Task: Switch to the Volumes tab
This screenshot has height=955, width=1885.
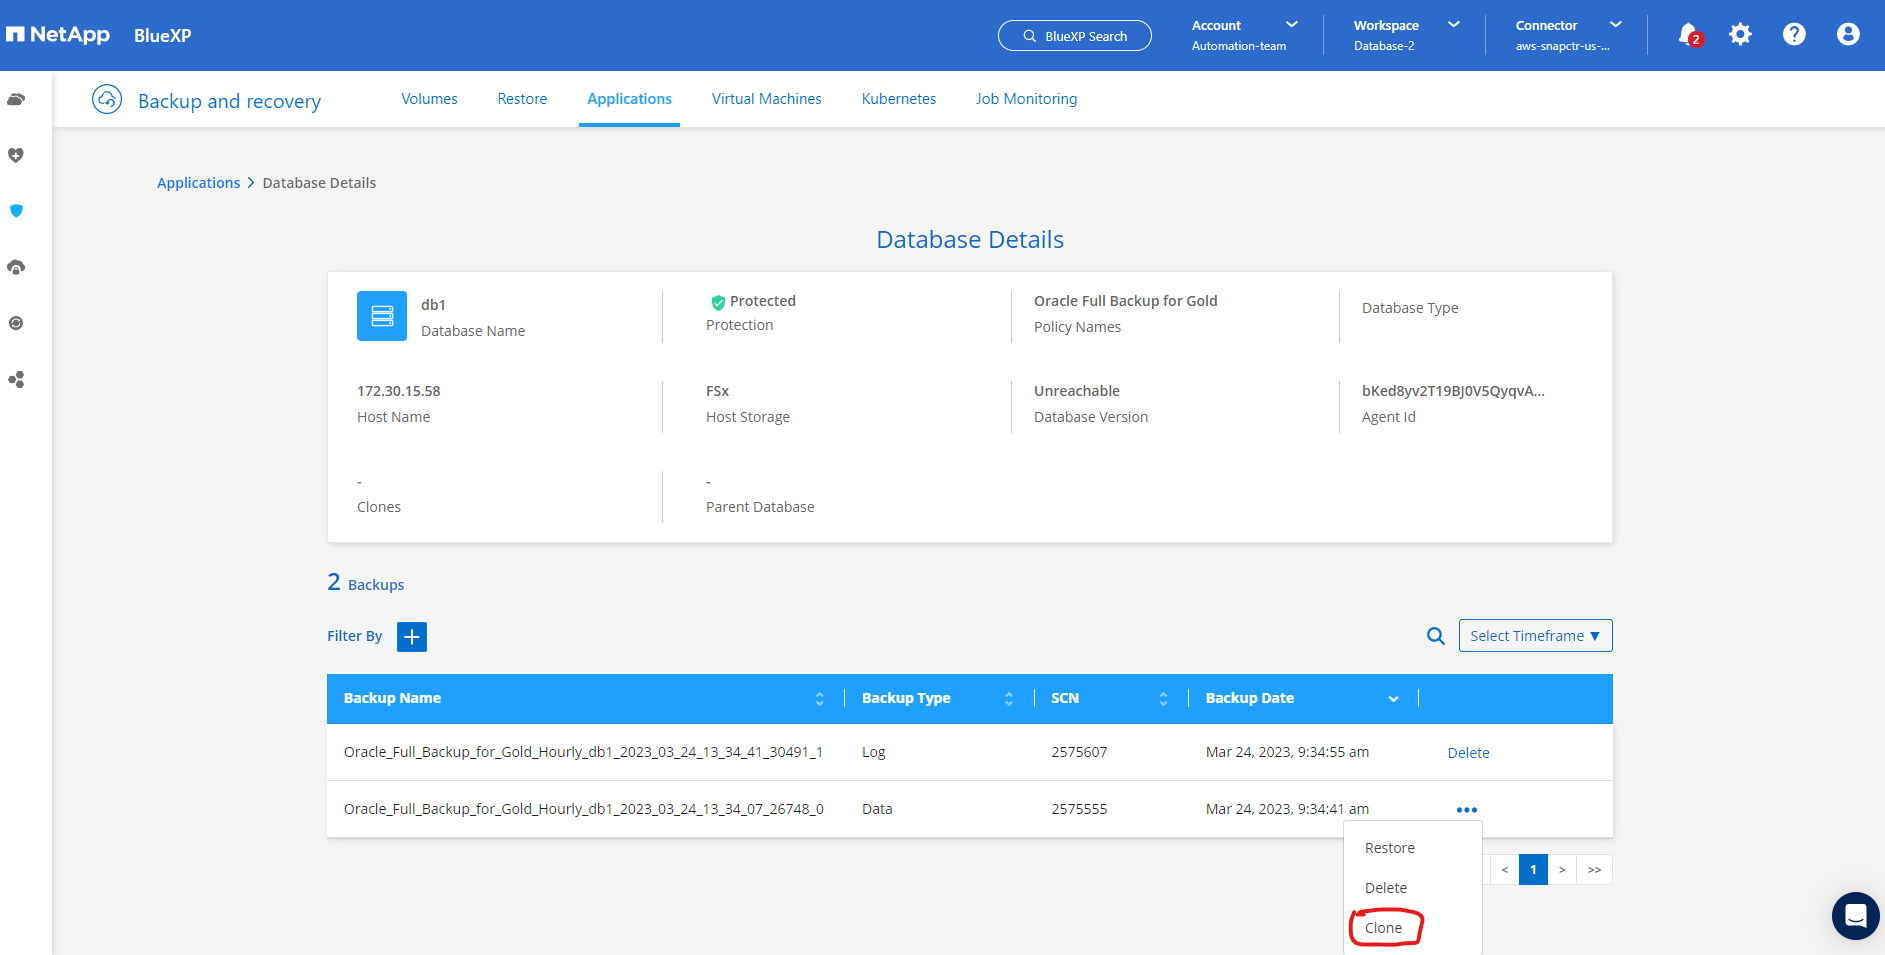Action: pyautogui.click(x=429, y=99)
